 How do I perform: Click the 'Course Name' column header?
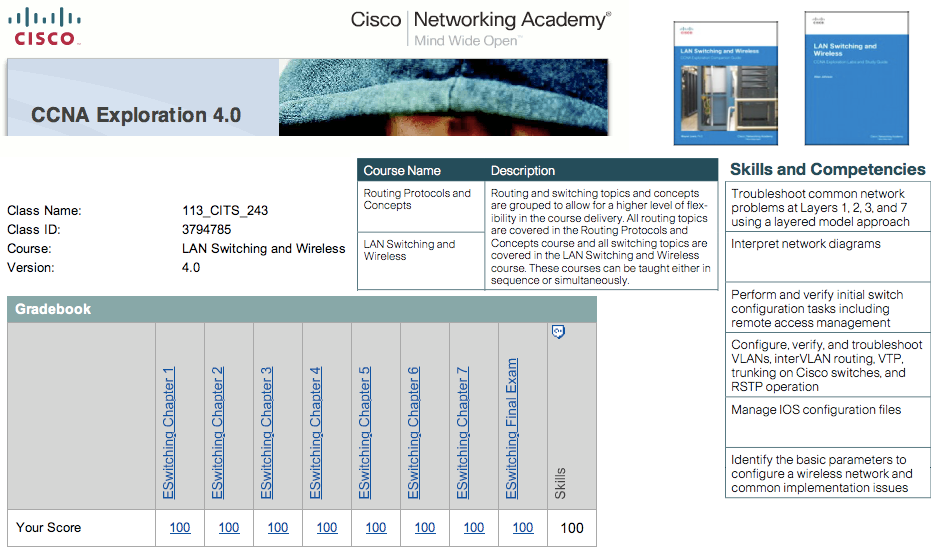(x=402, y=171)
